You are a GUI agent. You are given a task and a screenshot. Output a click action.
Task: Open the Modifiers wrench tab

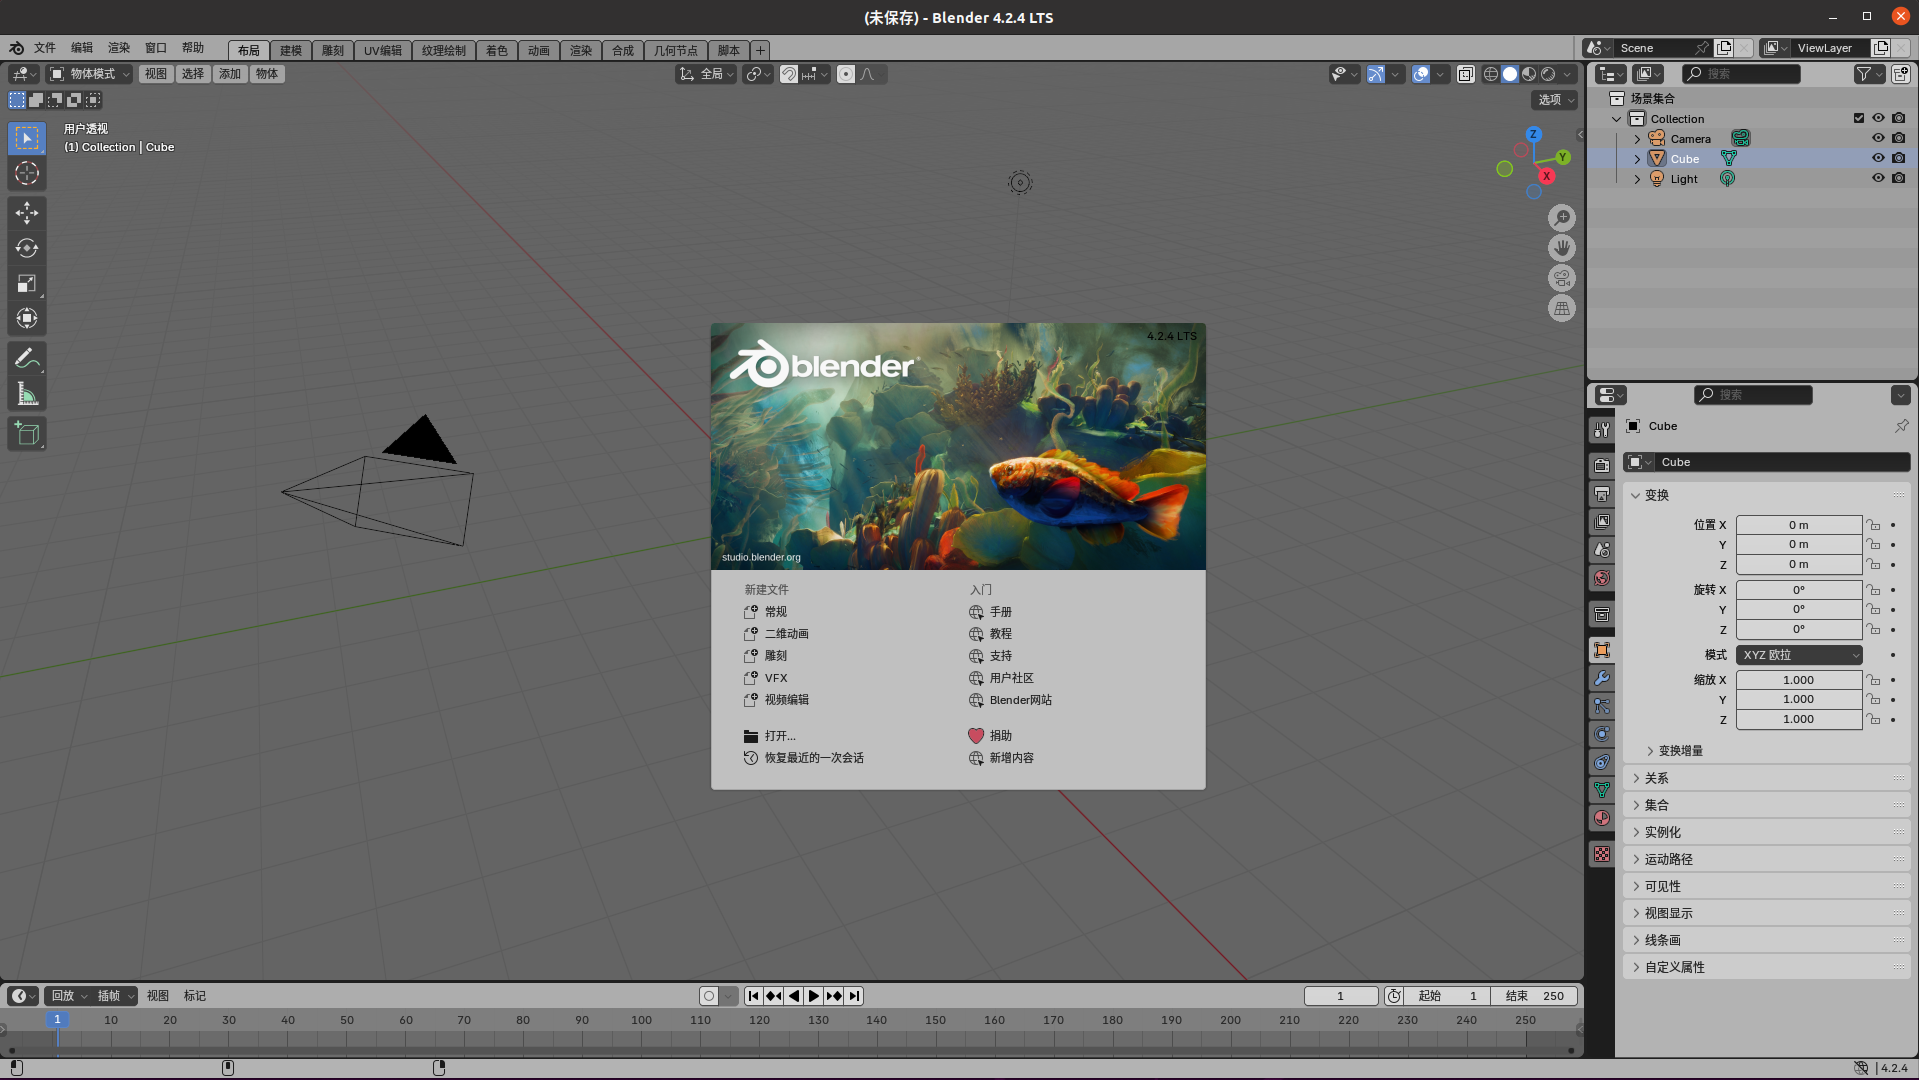1602,678
